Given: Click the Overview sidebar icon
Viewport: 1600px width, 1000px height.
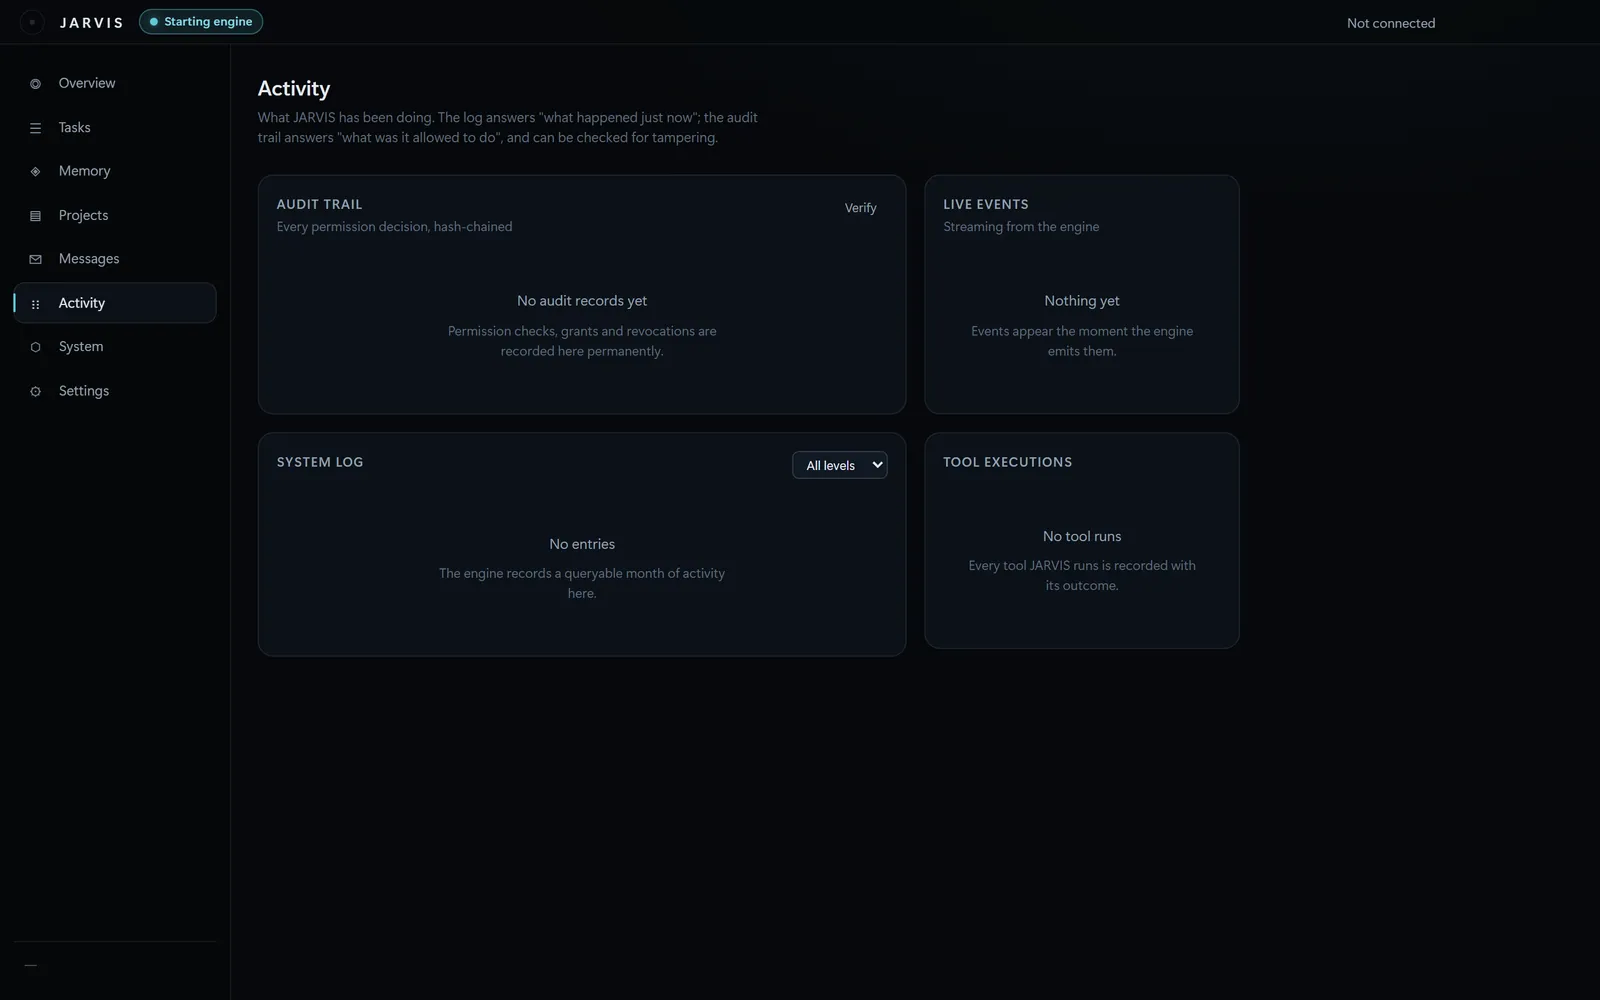Looking at the screenshot, I should [x=35, y=84].
